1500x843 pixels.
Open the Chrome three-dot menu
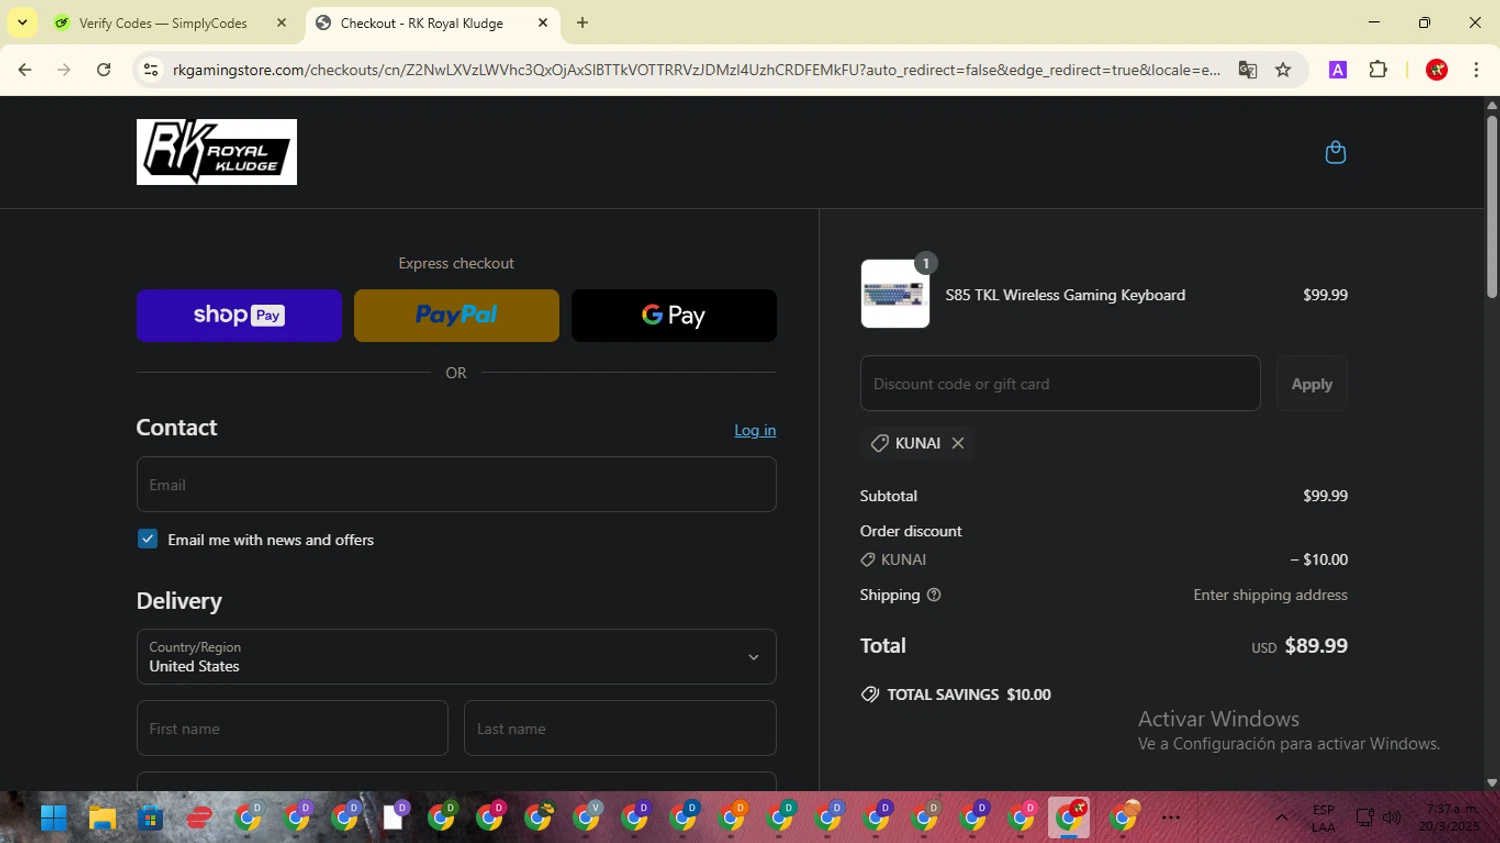tap(1476, 70)
